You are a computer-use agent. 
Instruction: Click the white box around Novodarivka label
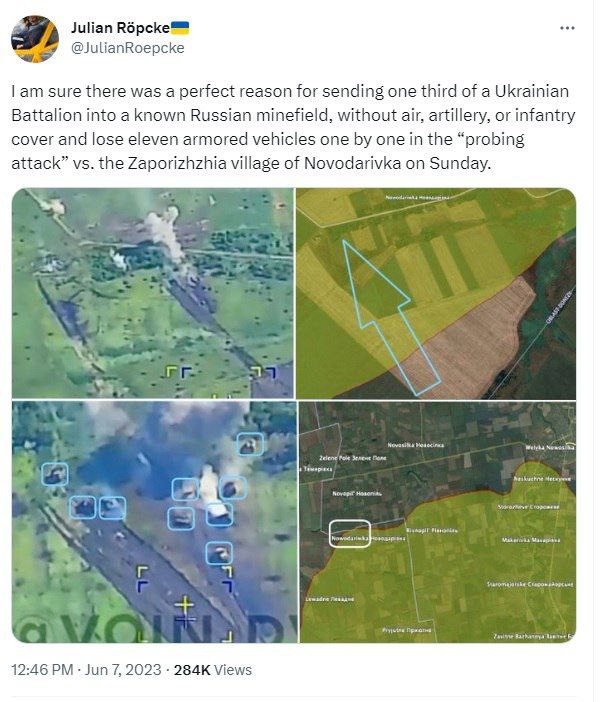(x=350, y=533)
